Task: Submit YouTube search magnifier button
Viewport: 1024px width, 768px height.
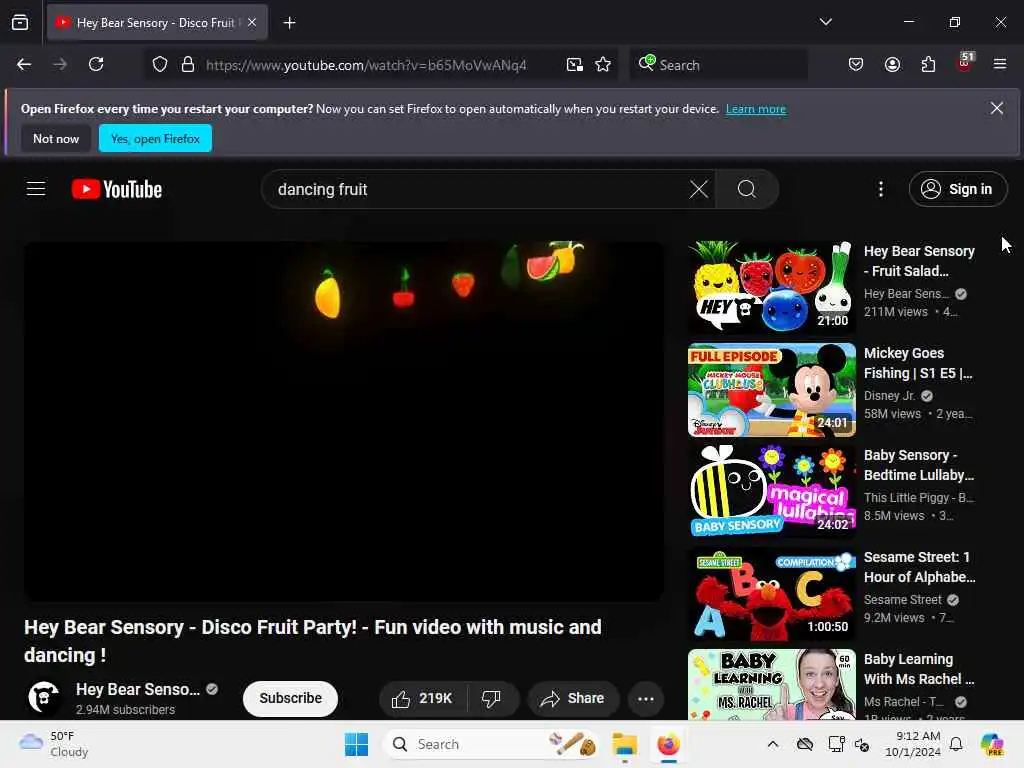Action: point(747,189)
